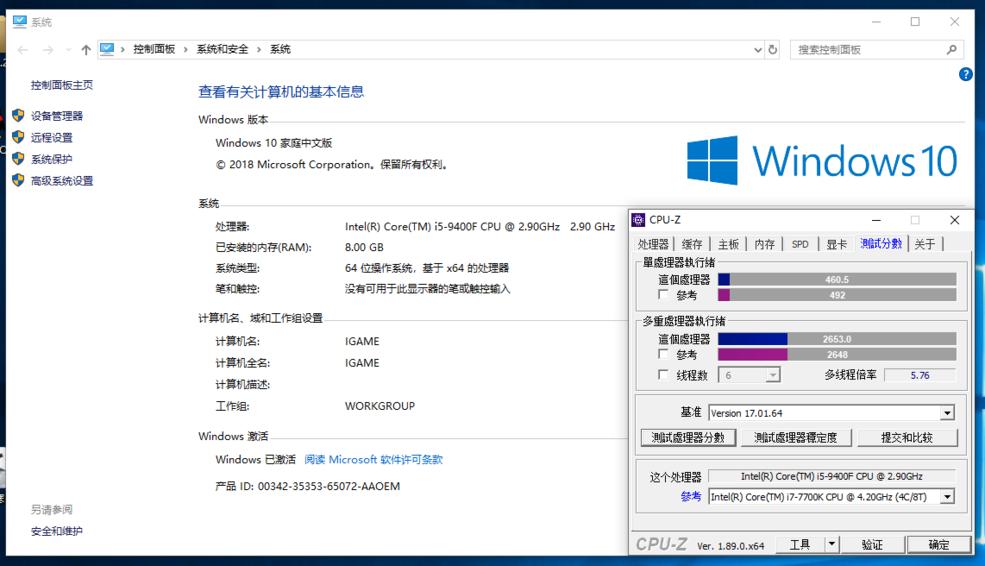This screenshot has width=985, height=566.
Task: Open the 线程数 dropdown showing 6
Action: [x=773, y=375]
